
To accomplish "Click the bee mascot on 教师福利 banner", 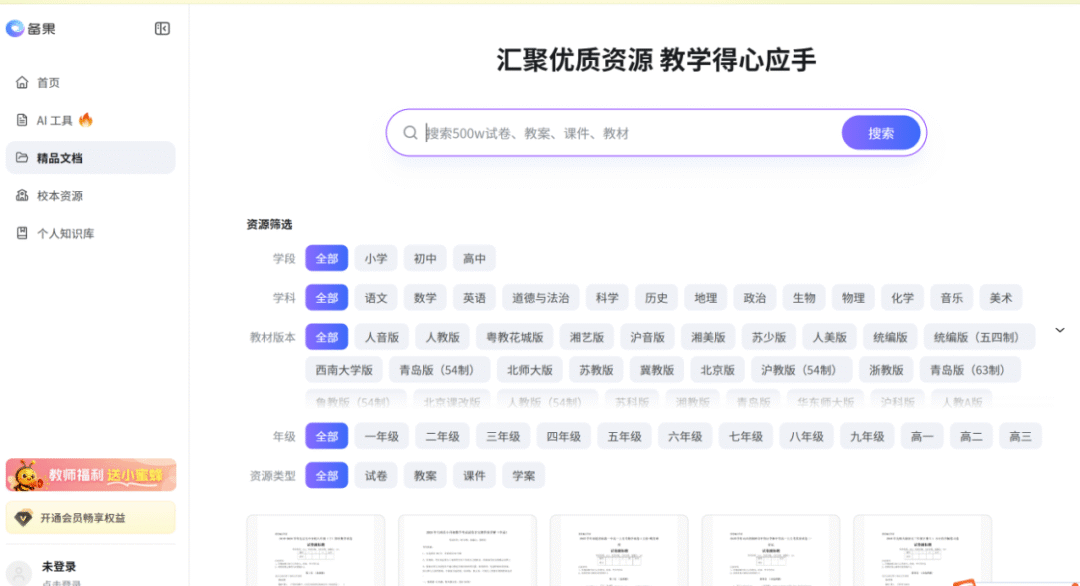I will tap(25, 475).
